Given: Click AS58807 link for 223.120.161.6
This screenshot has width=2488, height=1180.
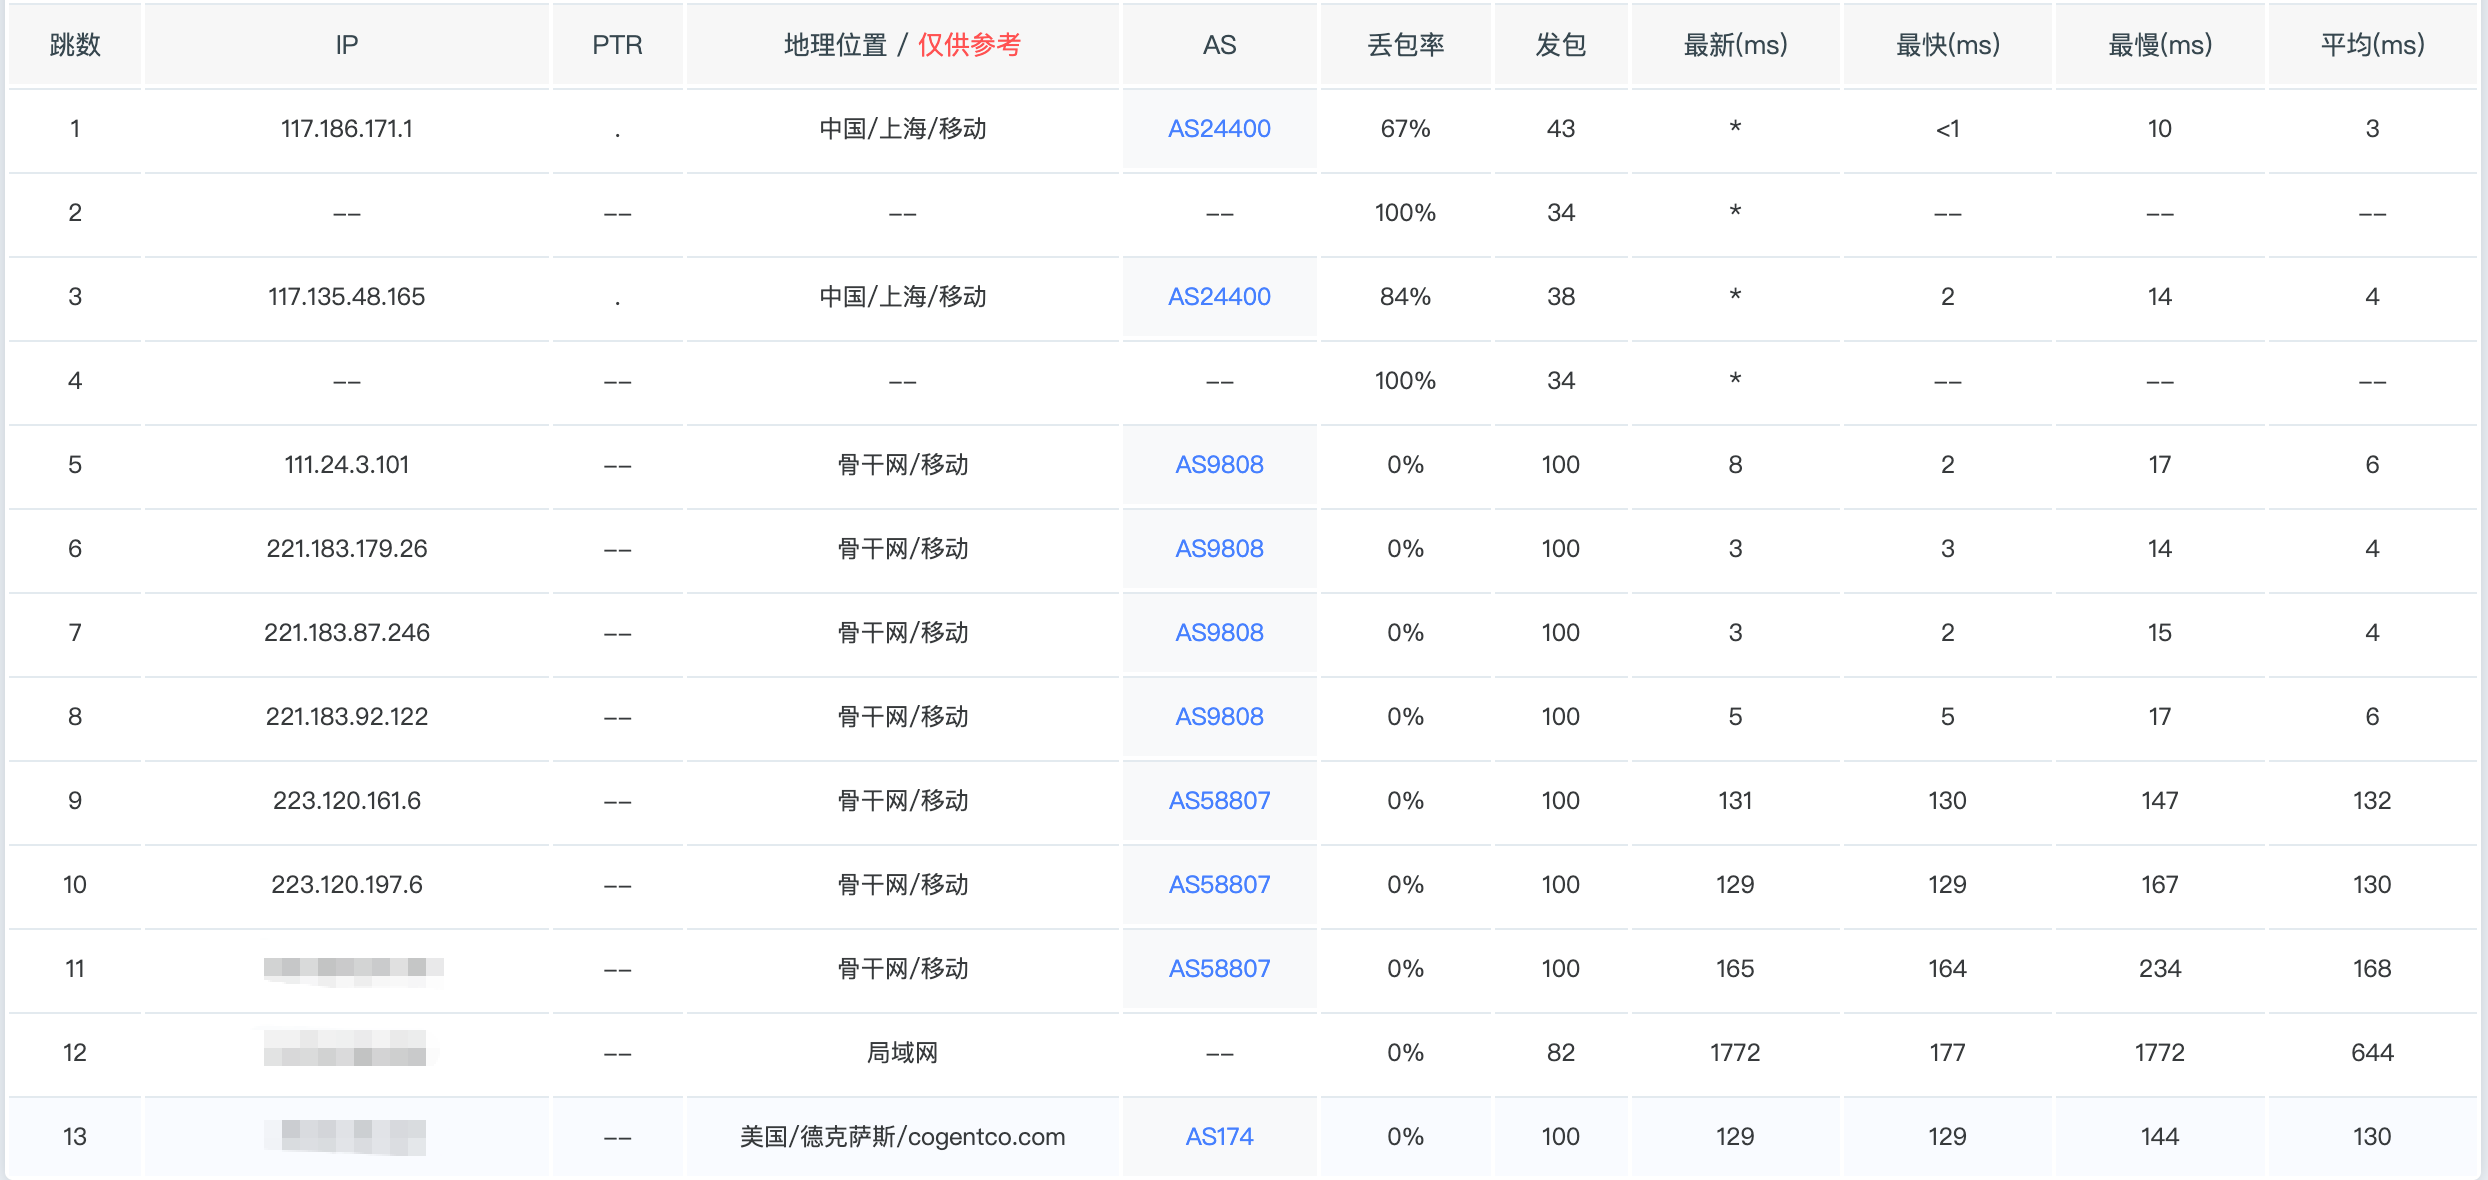Looking at the screenshot, I should 1219,801.
